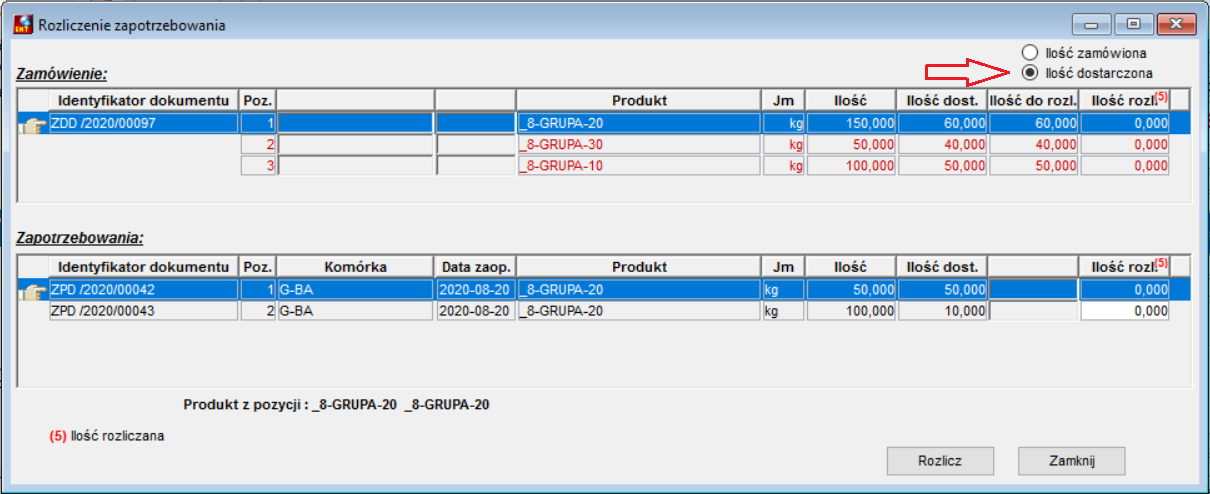Click 'Identyfikator dokumentu' header in the Zamówienie table
The image size is (1210, 494).
pos(143,100)
